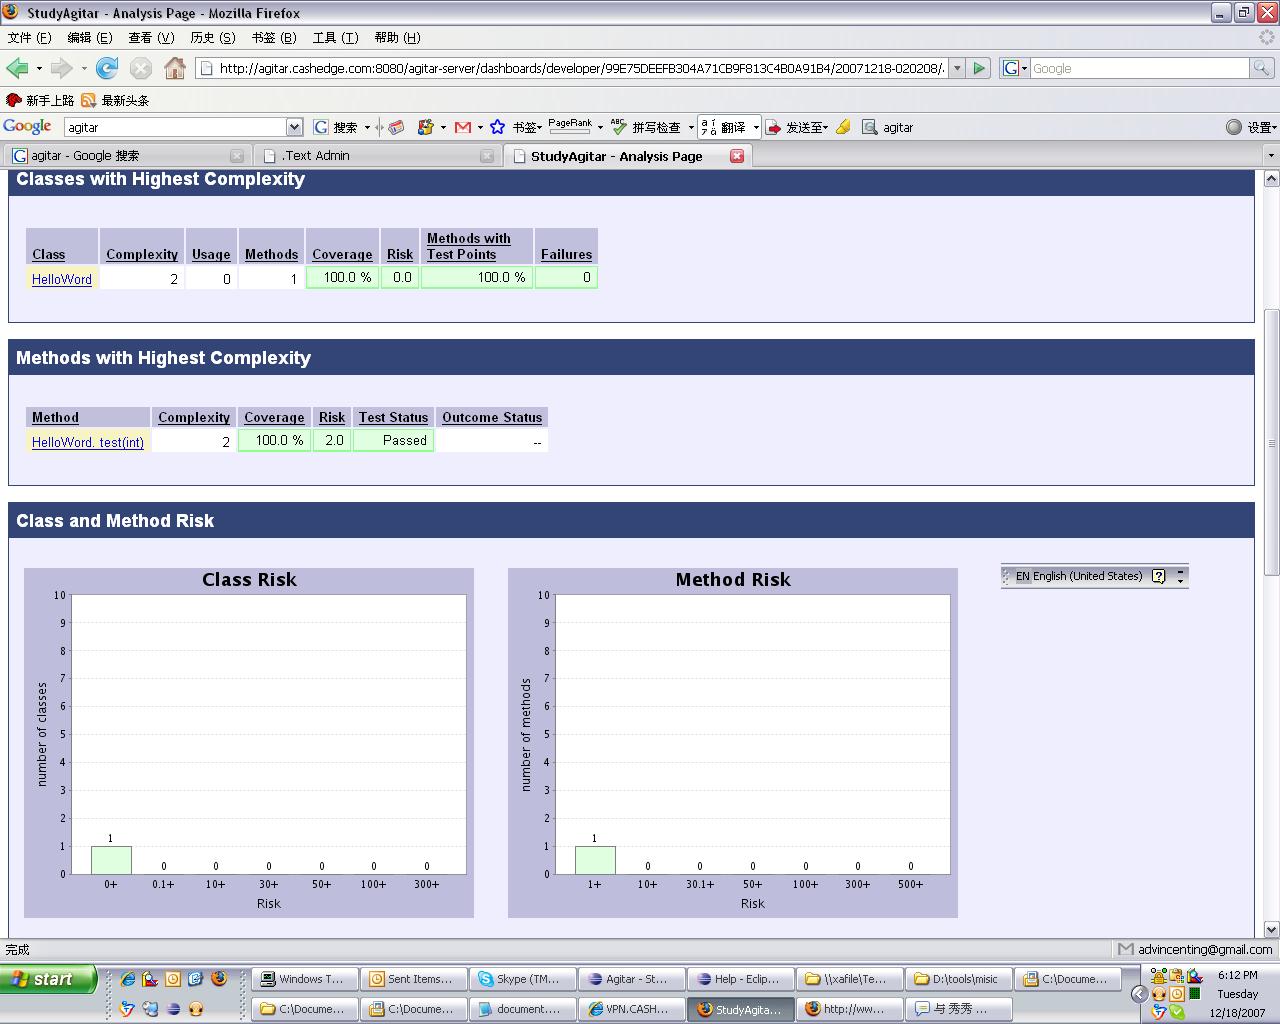Close the StudyAgitar - Analysis Page tab
1280x1024 pixels.
737,156
